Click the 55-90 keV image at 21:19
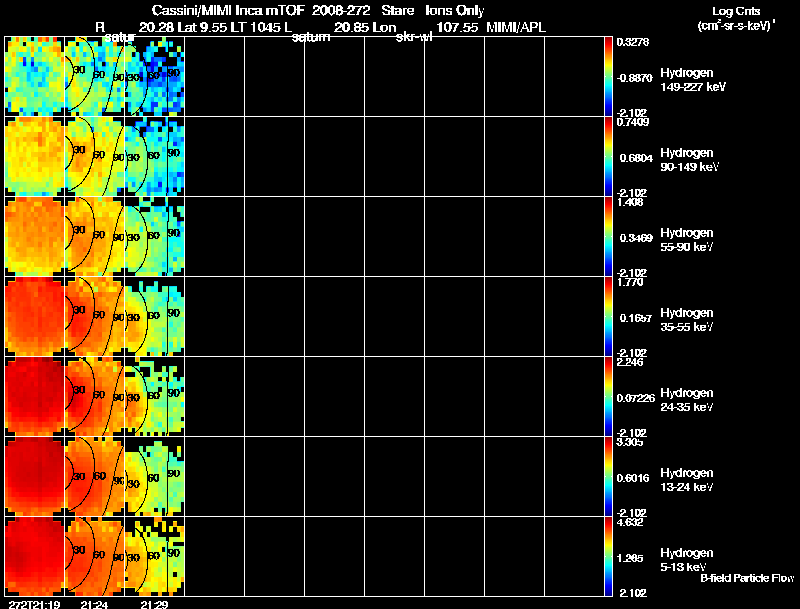 coord(35,236)
